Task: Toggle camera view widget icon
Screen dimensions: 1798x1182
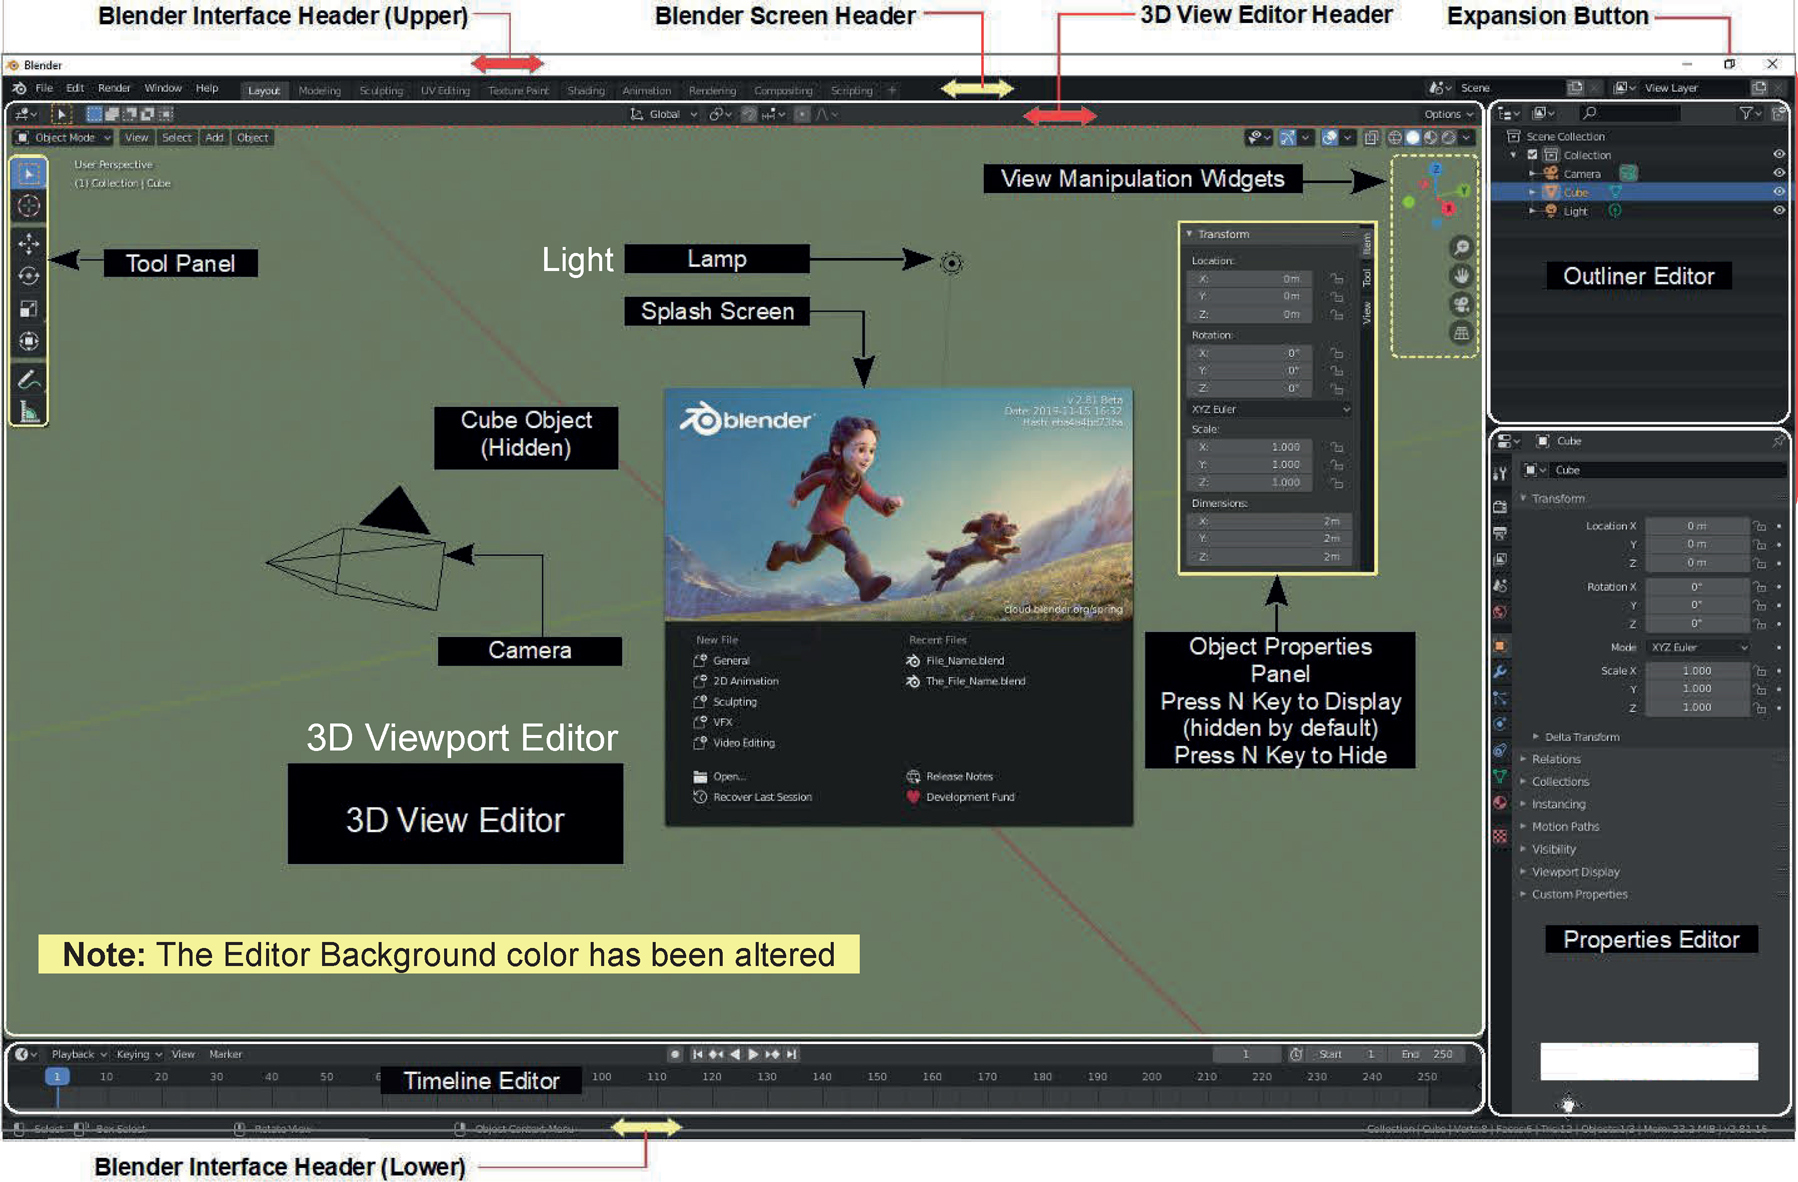Action: (1461, 304)
